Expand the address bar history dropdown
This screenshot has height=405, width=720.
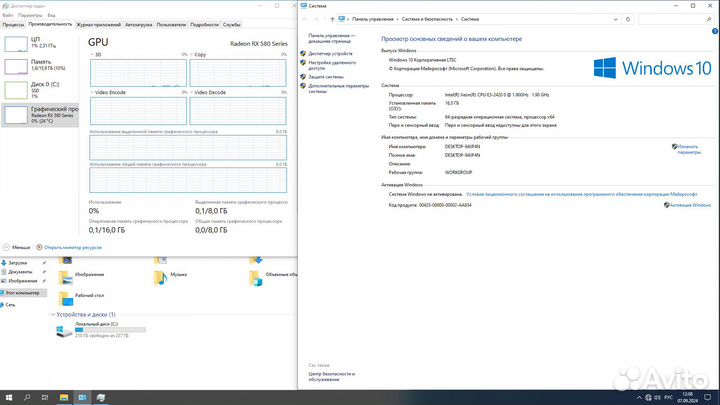click(615, 19)
